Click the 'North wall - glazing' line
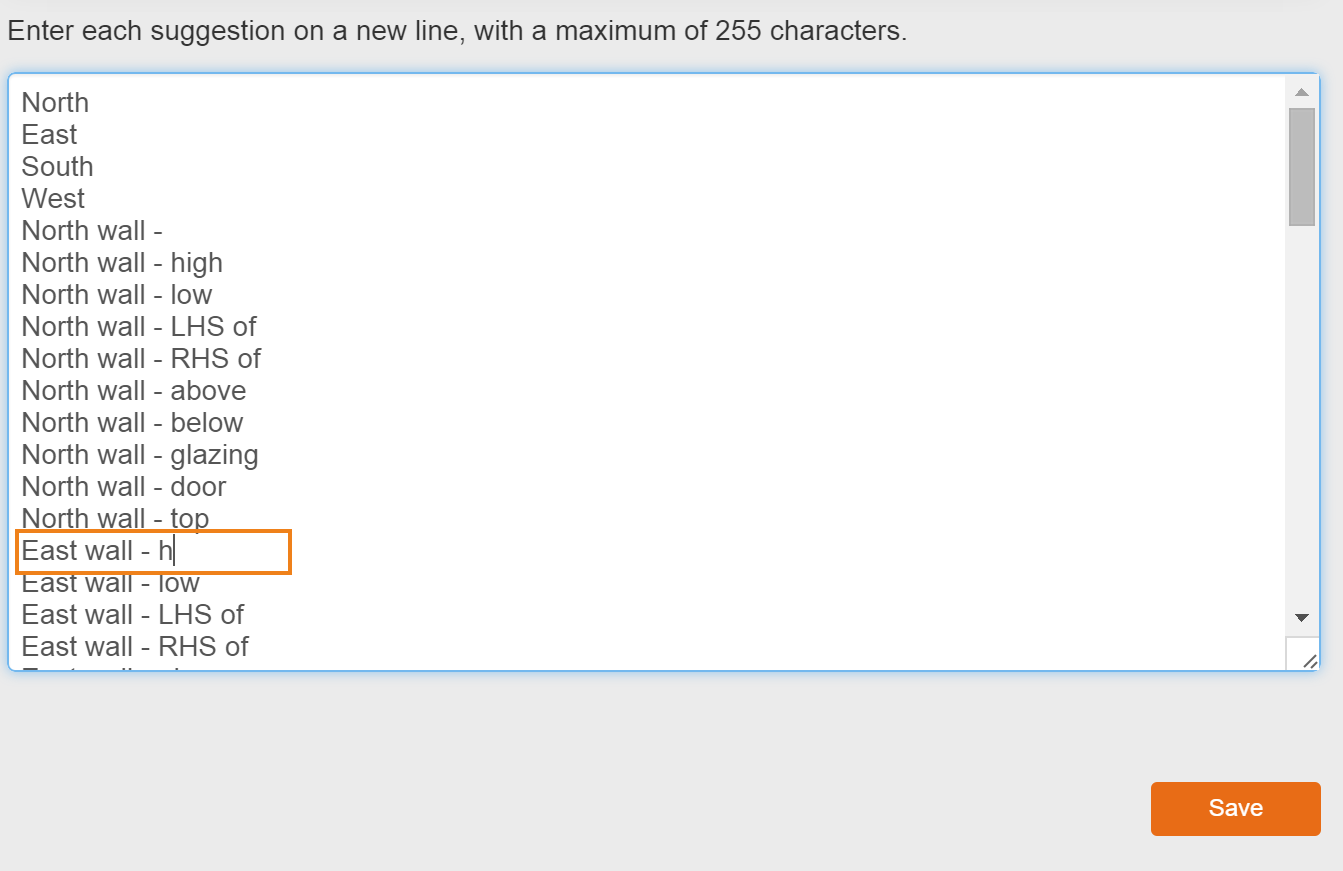The width and height of the screenshot is (1343, 871). [x=140, y=455]
